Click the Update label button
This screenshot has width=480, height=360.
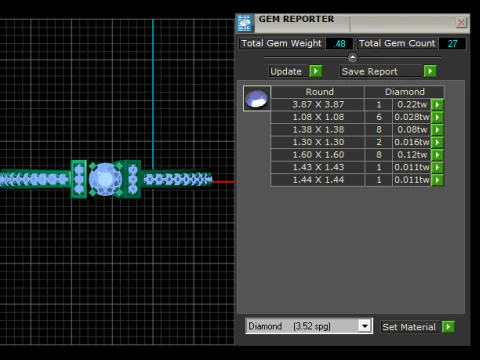[288, 71]
